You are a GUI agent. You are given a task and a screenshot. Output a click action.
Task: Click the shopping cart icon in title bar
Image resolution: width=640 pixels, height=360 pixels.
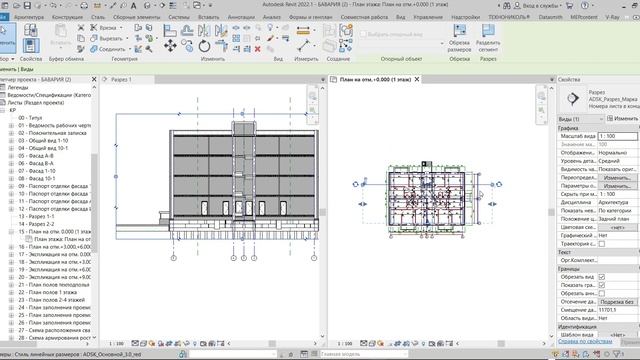(x=569, y=5)
